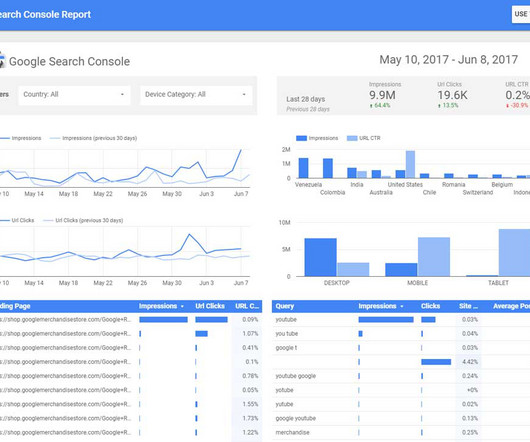Click the Google Search Console logo icon
Image resolution: width=530 pixels, height=442 pixels.
2,61
